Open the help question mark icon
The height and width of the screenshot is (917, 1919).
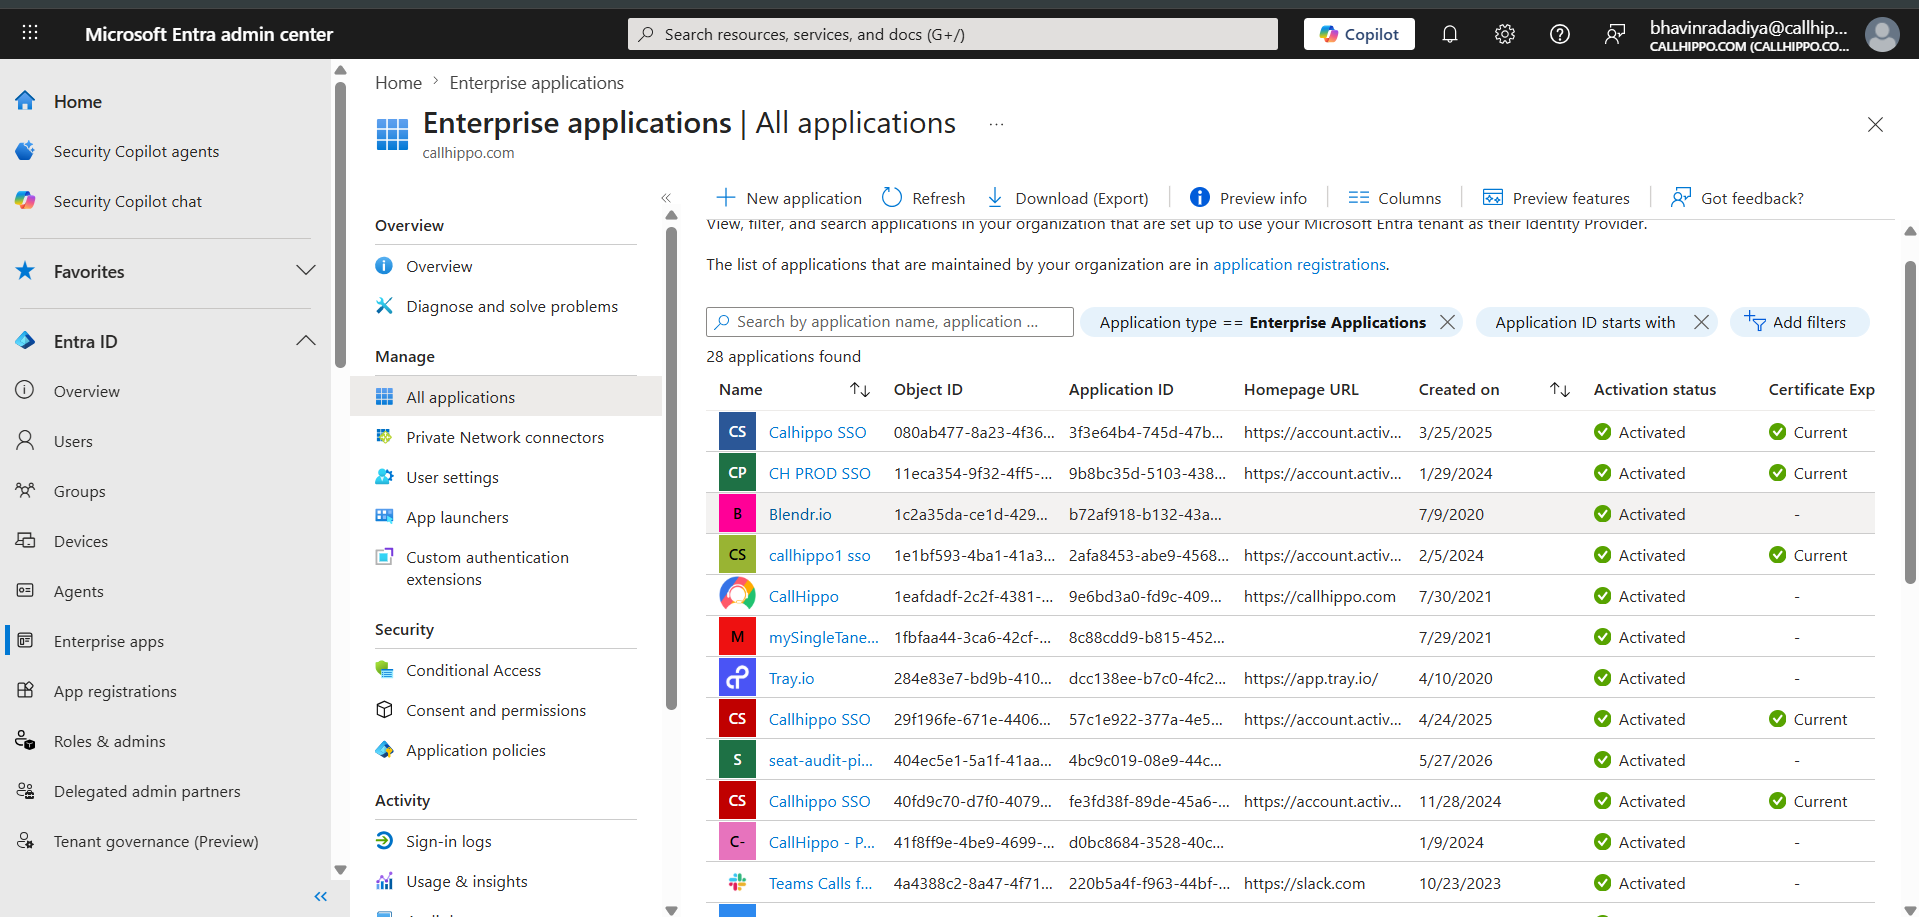click(1559, 34)
